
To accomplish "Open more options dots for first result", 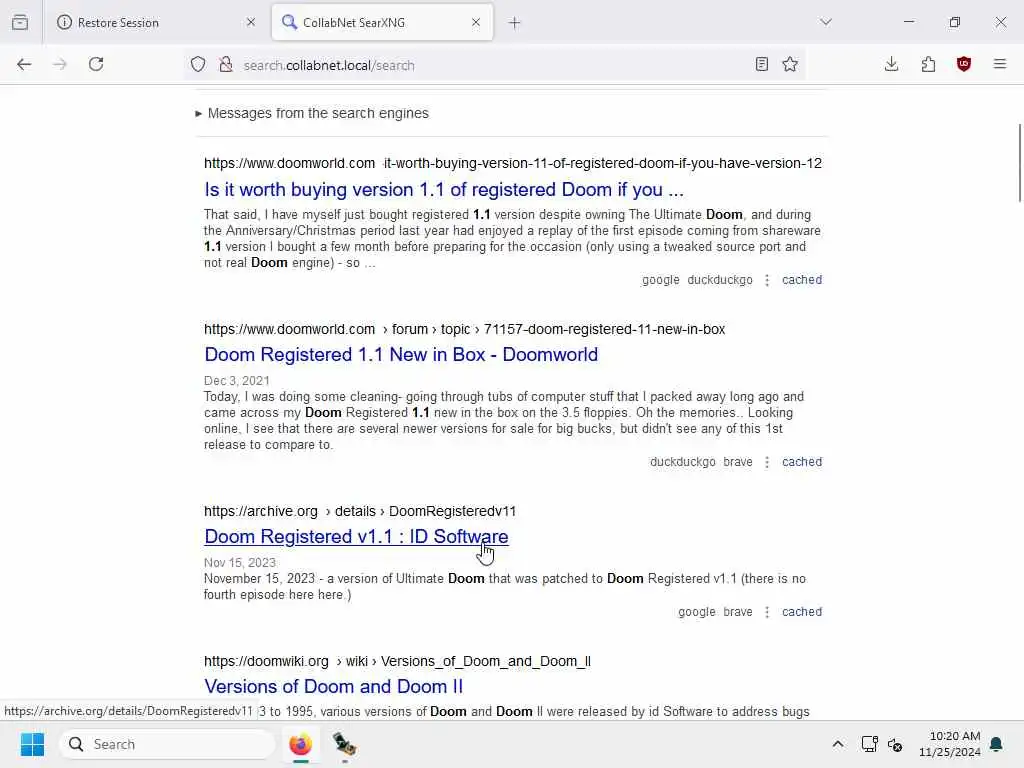I will [767, 280].
